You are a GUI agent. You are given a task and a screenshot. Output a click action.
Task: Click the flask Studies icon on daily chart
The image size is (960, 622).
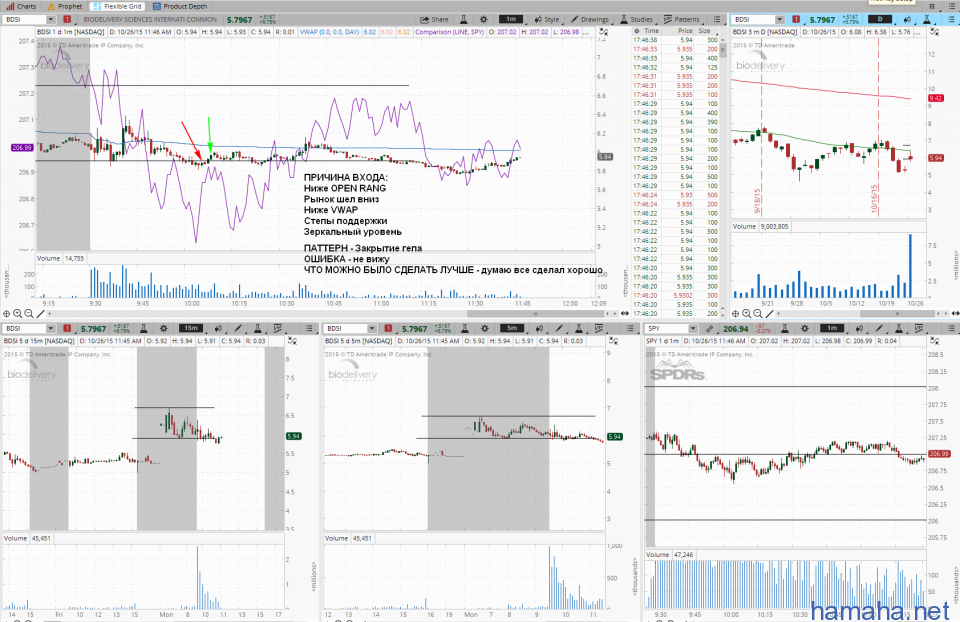927,20
